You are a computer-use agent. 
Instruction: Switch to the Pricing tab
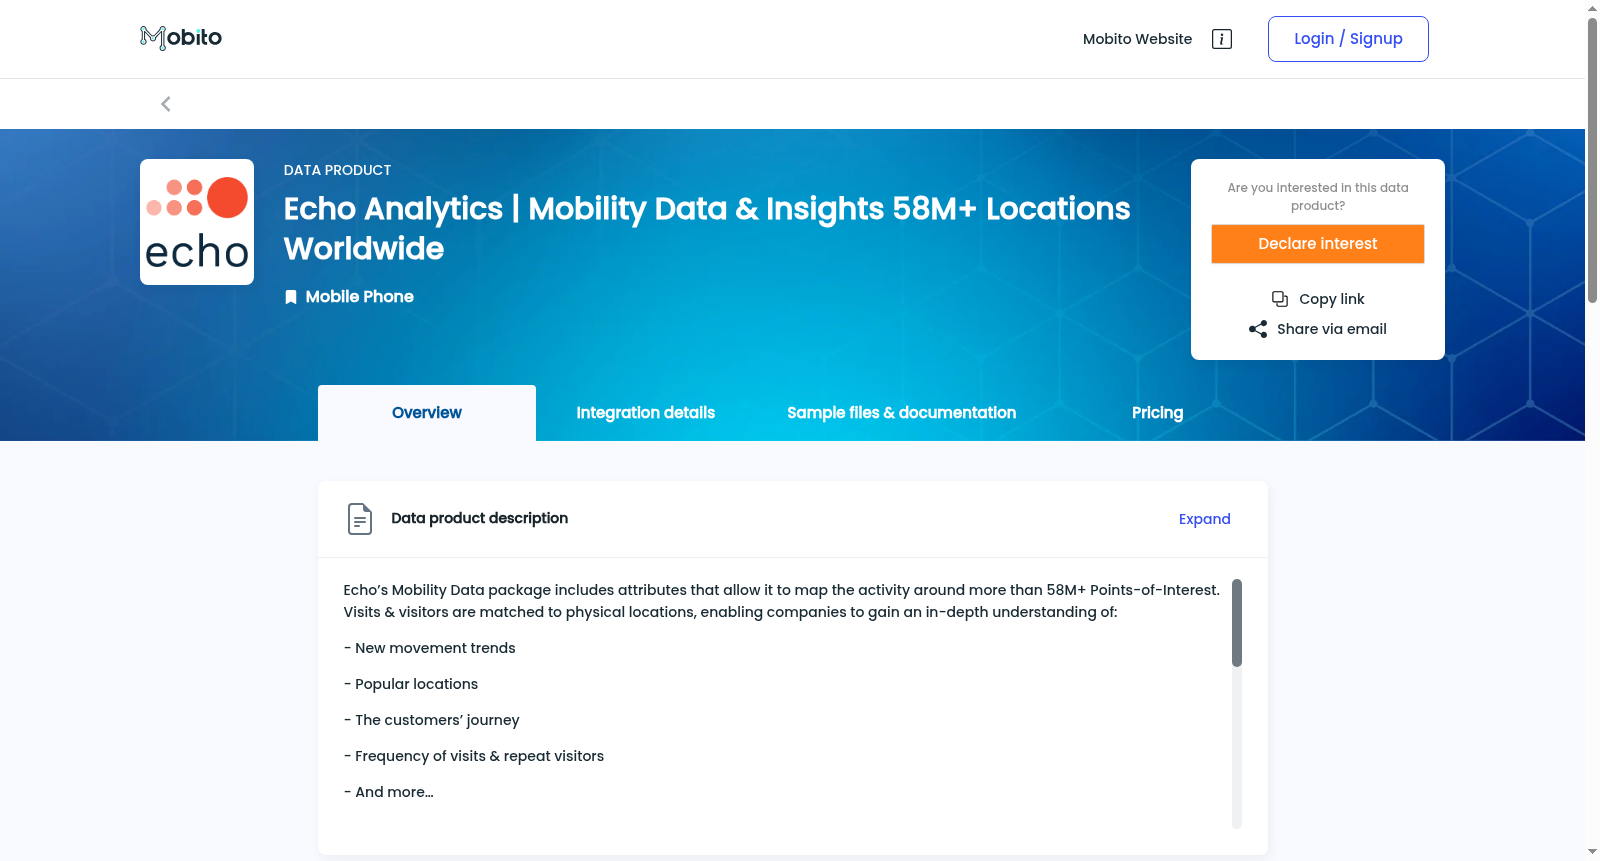point(1158,413)
